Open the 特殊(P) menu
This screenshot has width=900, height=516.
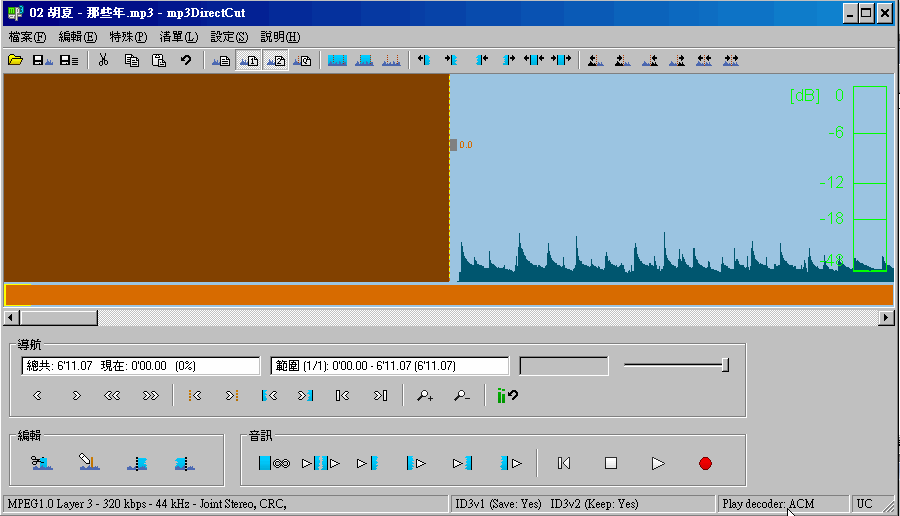click(128, 37)
